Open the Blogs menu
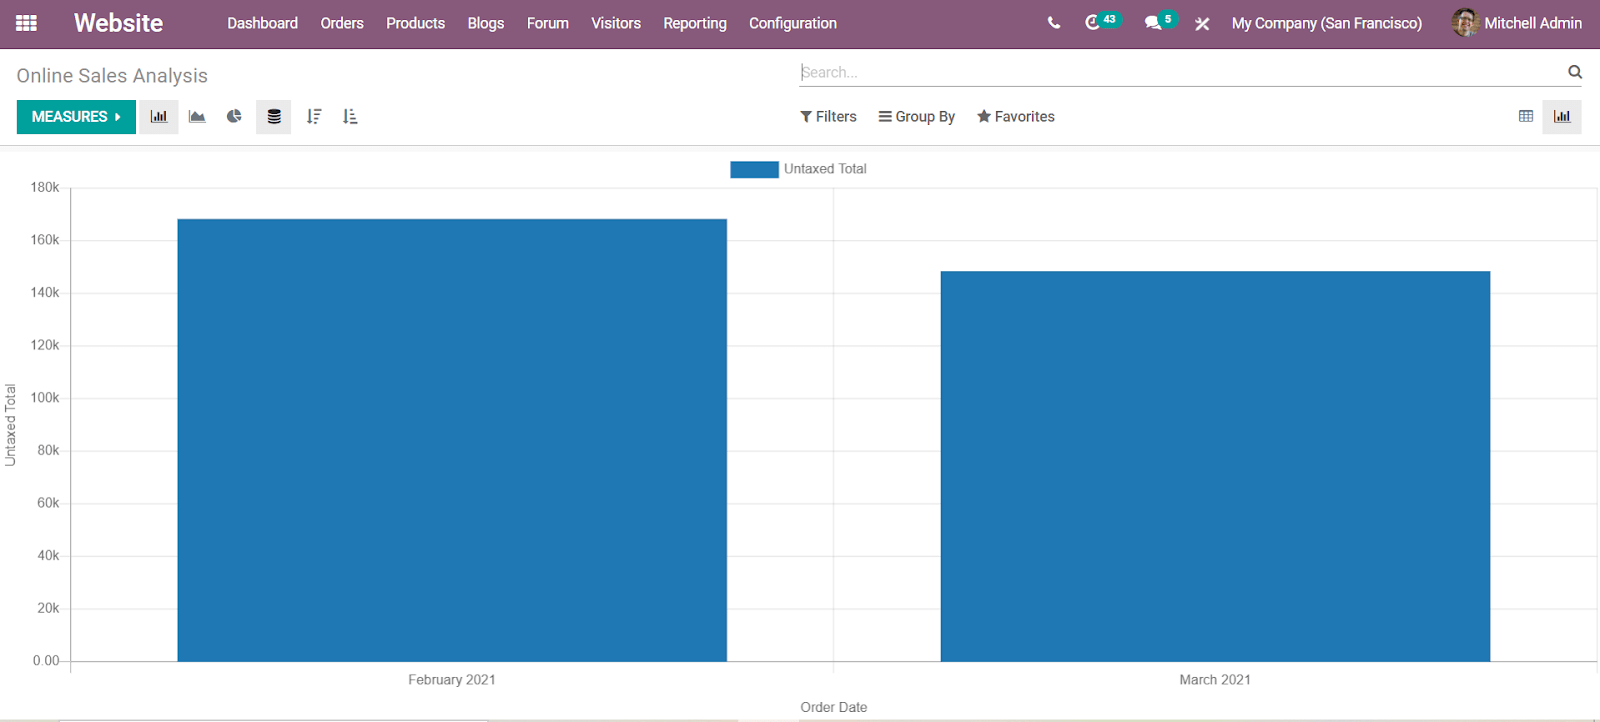This screenshot has width=1600, height=722. [486, 23]
